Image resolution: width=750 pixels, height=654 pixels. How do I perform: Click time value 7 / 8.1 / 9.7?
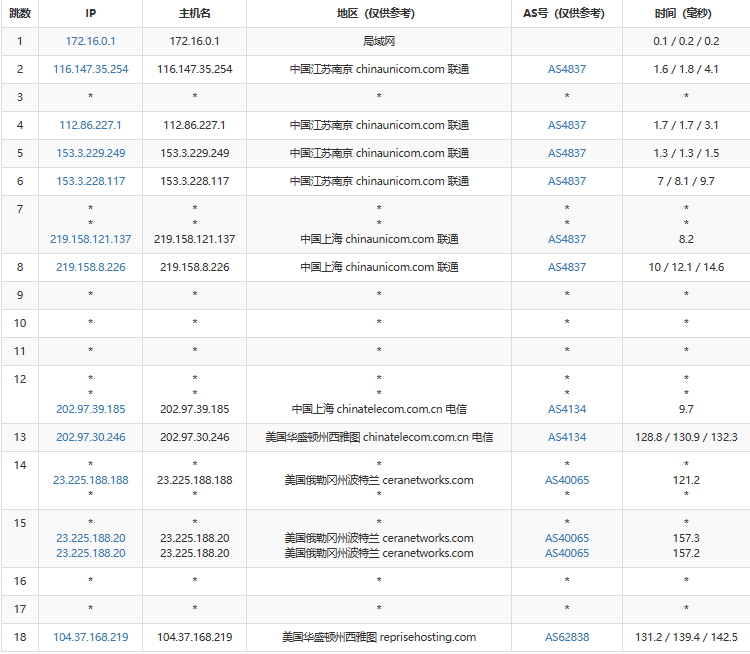[x=686, y=181]
